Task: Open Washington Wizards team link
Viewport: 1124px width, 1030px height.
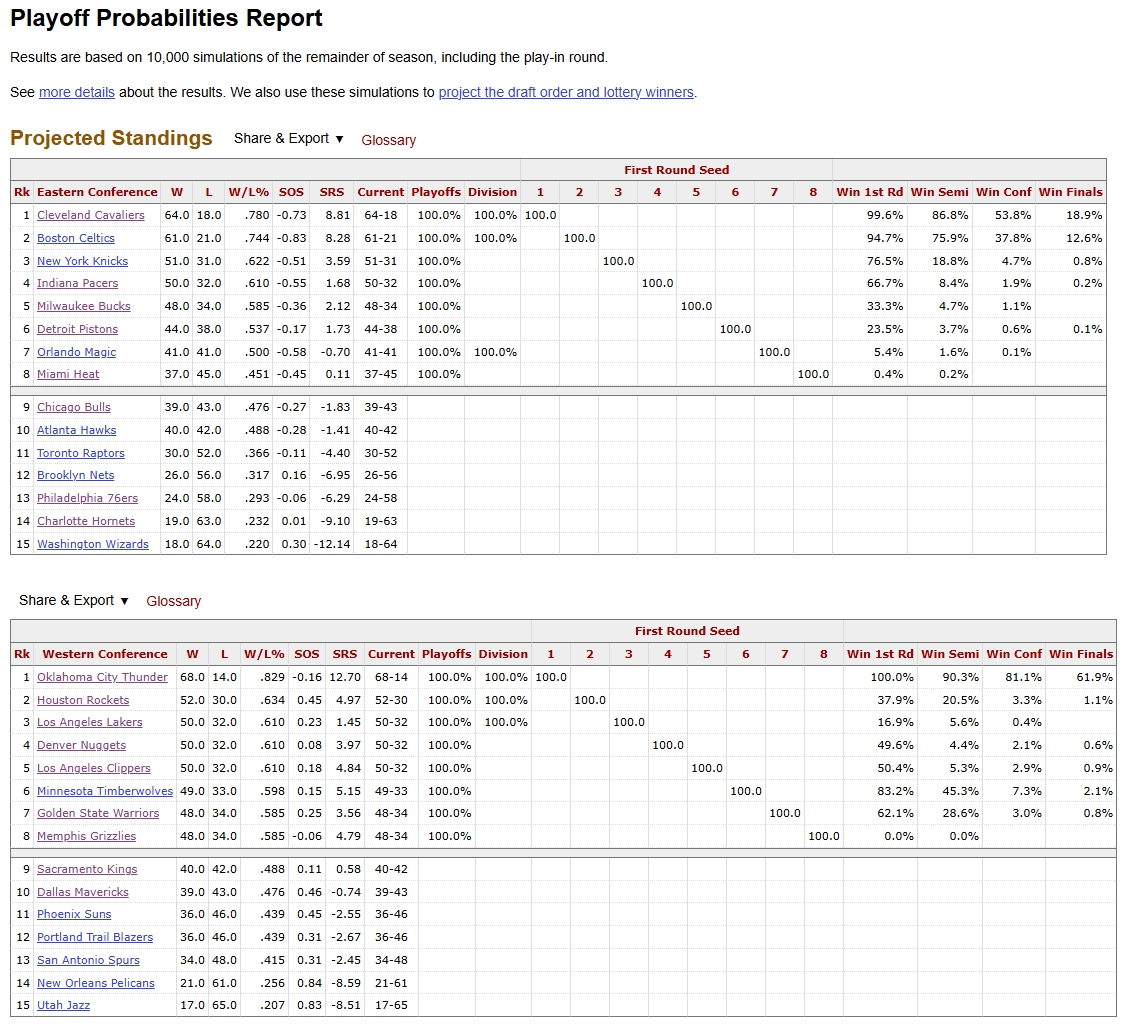Action: click(x=92, y=544)
